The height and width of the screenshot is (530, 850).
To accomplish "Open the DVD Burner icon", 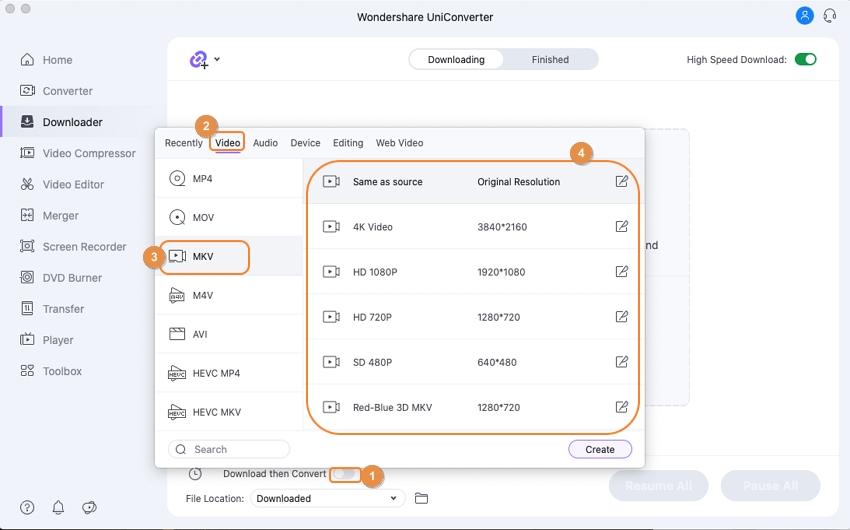I will click(x=27, y=277).
